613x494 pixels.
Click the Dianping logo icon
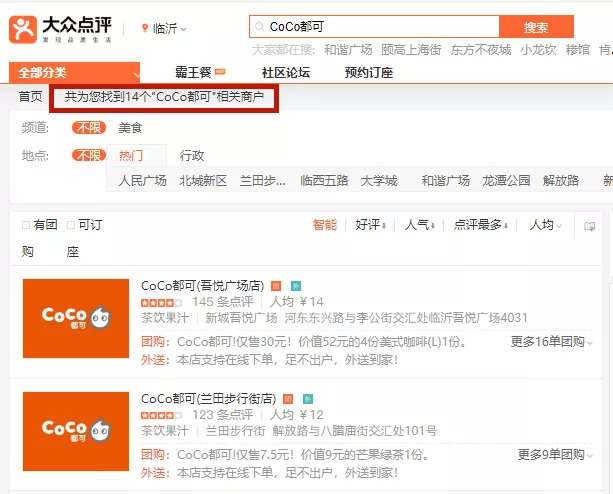tap(26, 28)
